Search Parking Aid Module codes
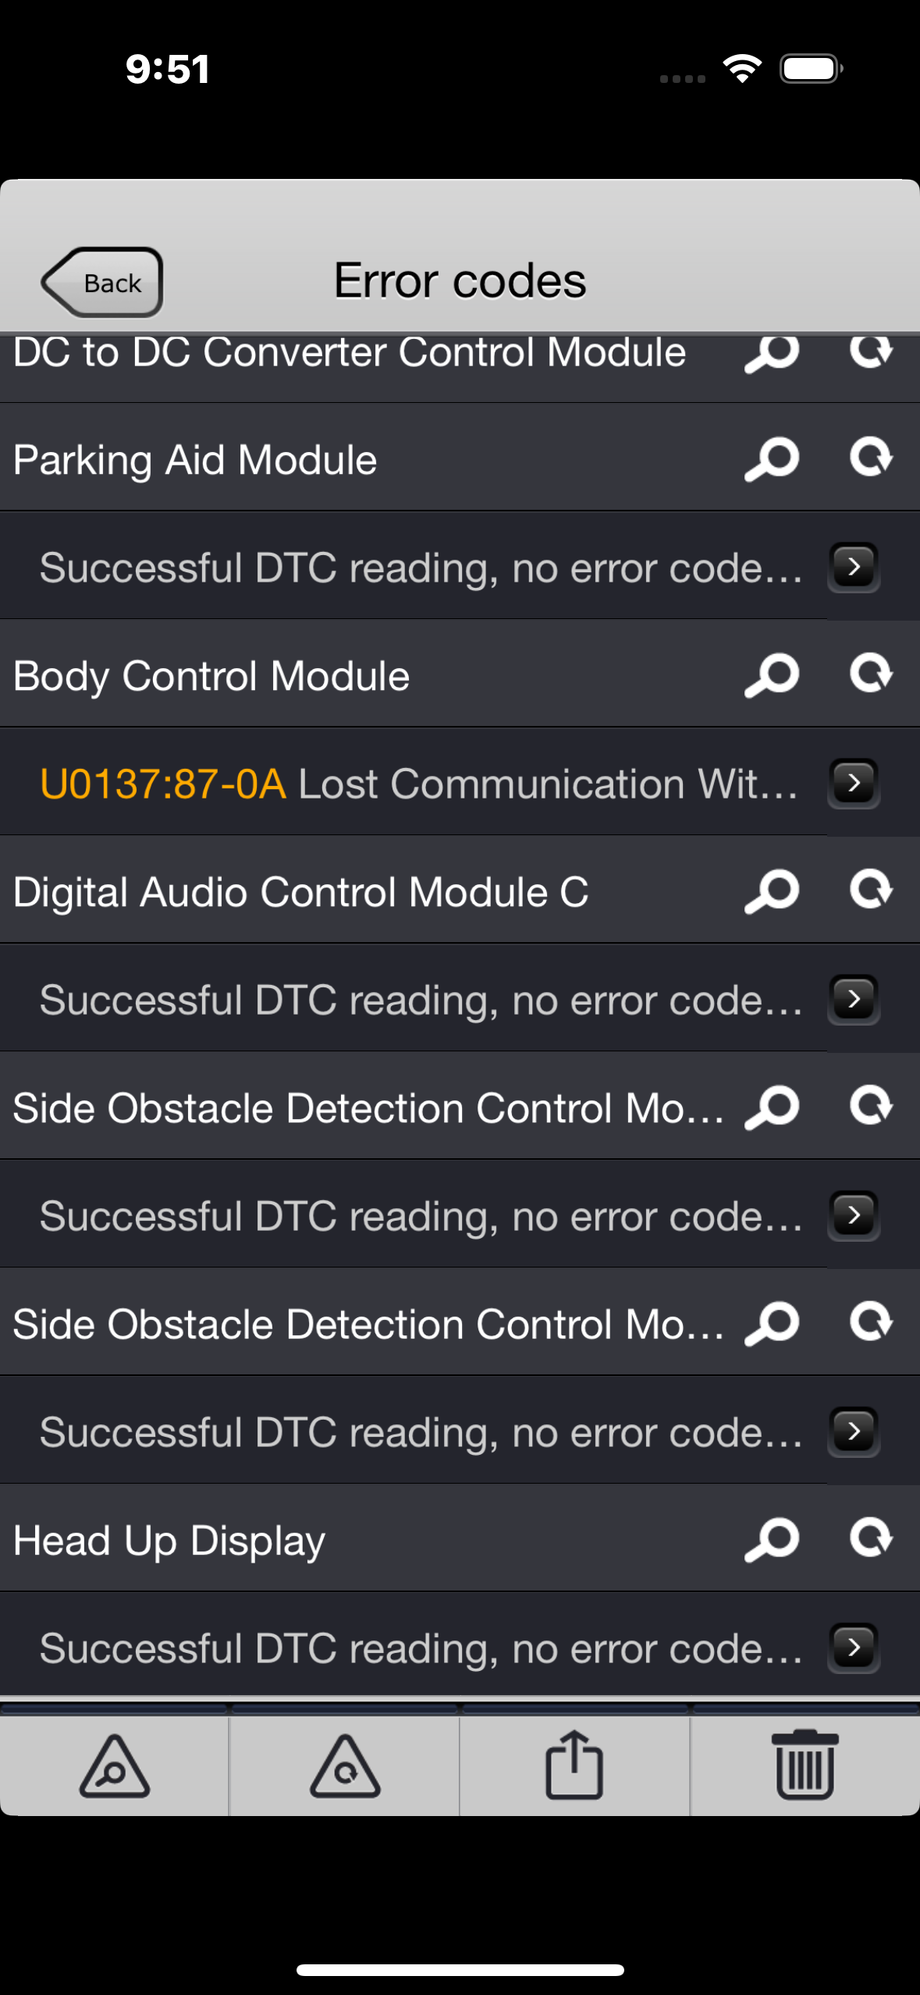This screenshot has width=920, height=1995. pyautogui.click(x=772, y=460)
